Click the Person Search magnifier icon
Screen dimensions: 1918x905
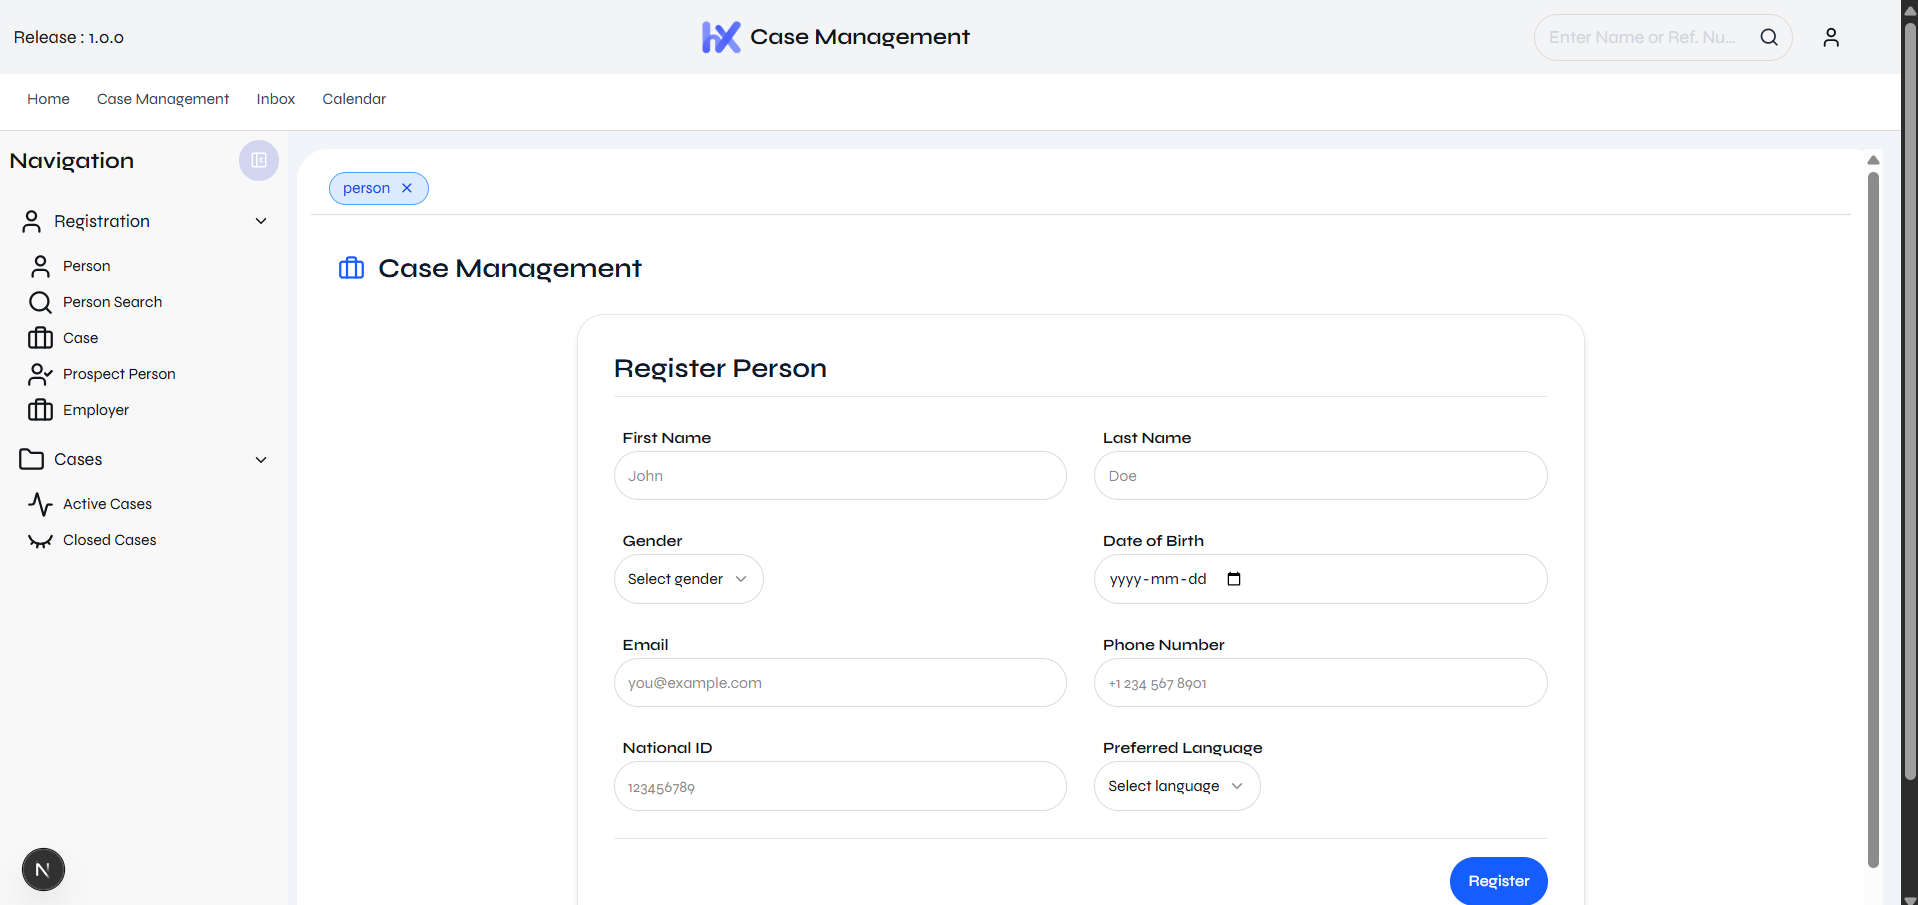pyautogui.click(x=40, y=302)
